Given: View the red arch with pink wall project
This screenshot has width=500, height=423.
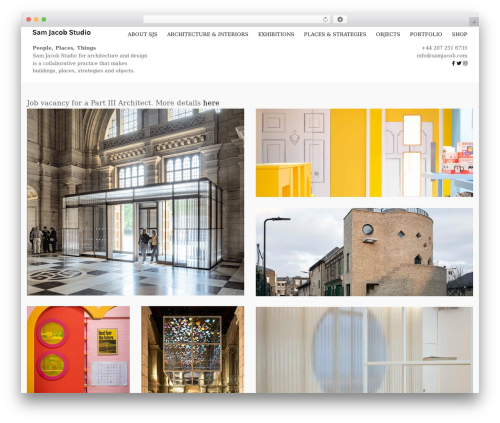Looking at the screenshot, I should point(78,350).
